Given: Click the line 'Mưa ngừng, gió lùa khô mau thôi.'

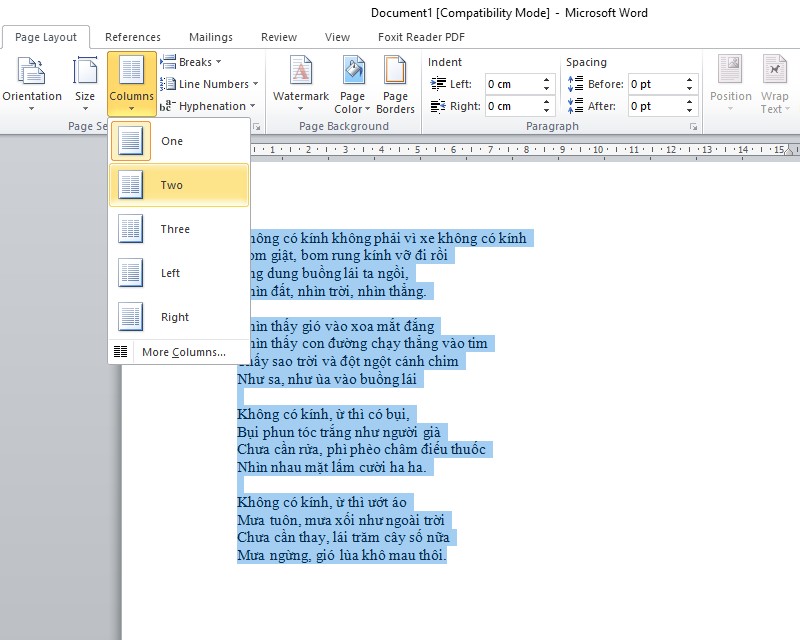Looking at the screenshot, I should 342,555.
